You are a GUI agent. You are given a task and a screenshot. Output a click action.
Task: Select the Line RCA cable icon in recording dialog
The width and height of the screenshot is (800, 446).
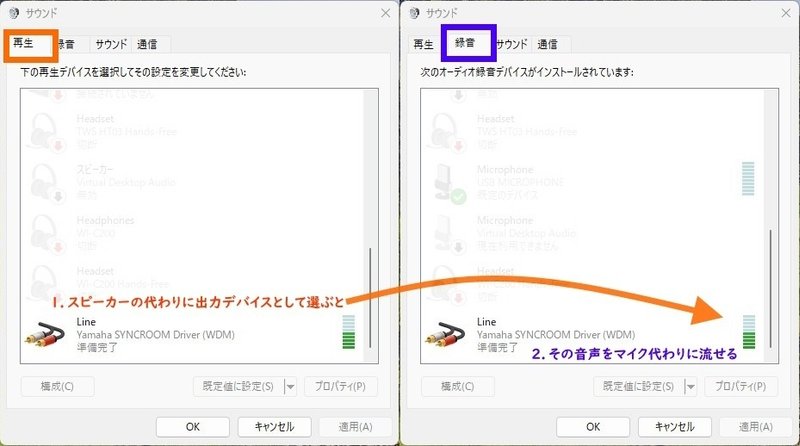(445, 335)
